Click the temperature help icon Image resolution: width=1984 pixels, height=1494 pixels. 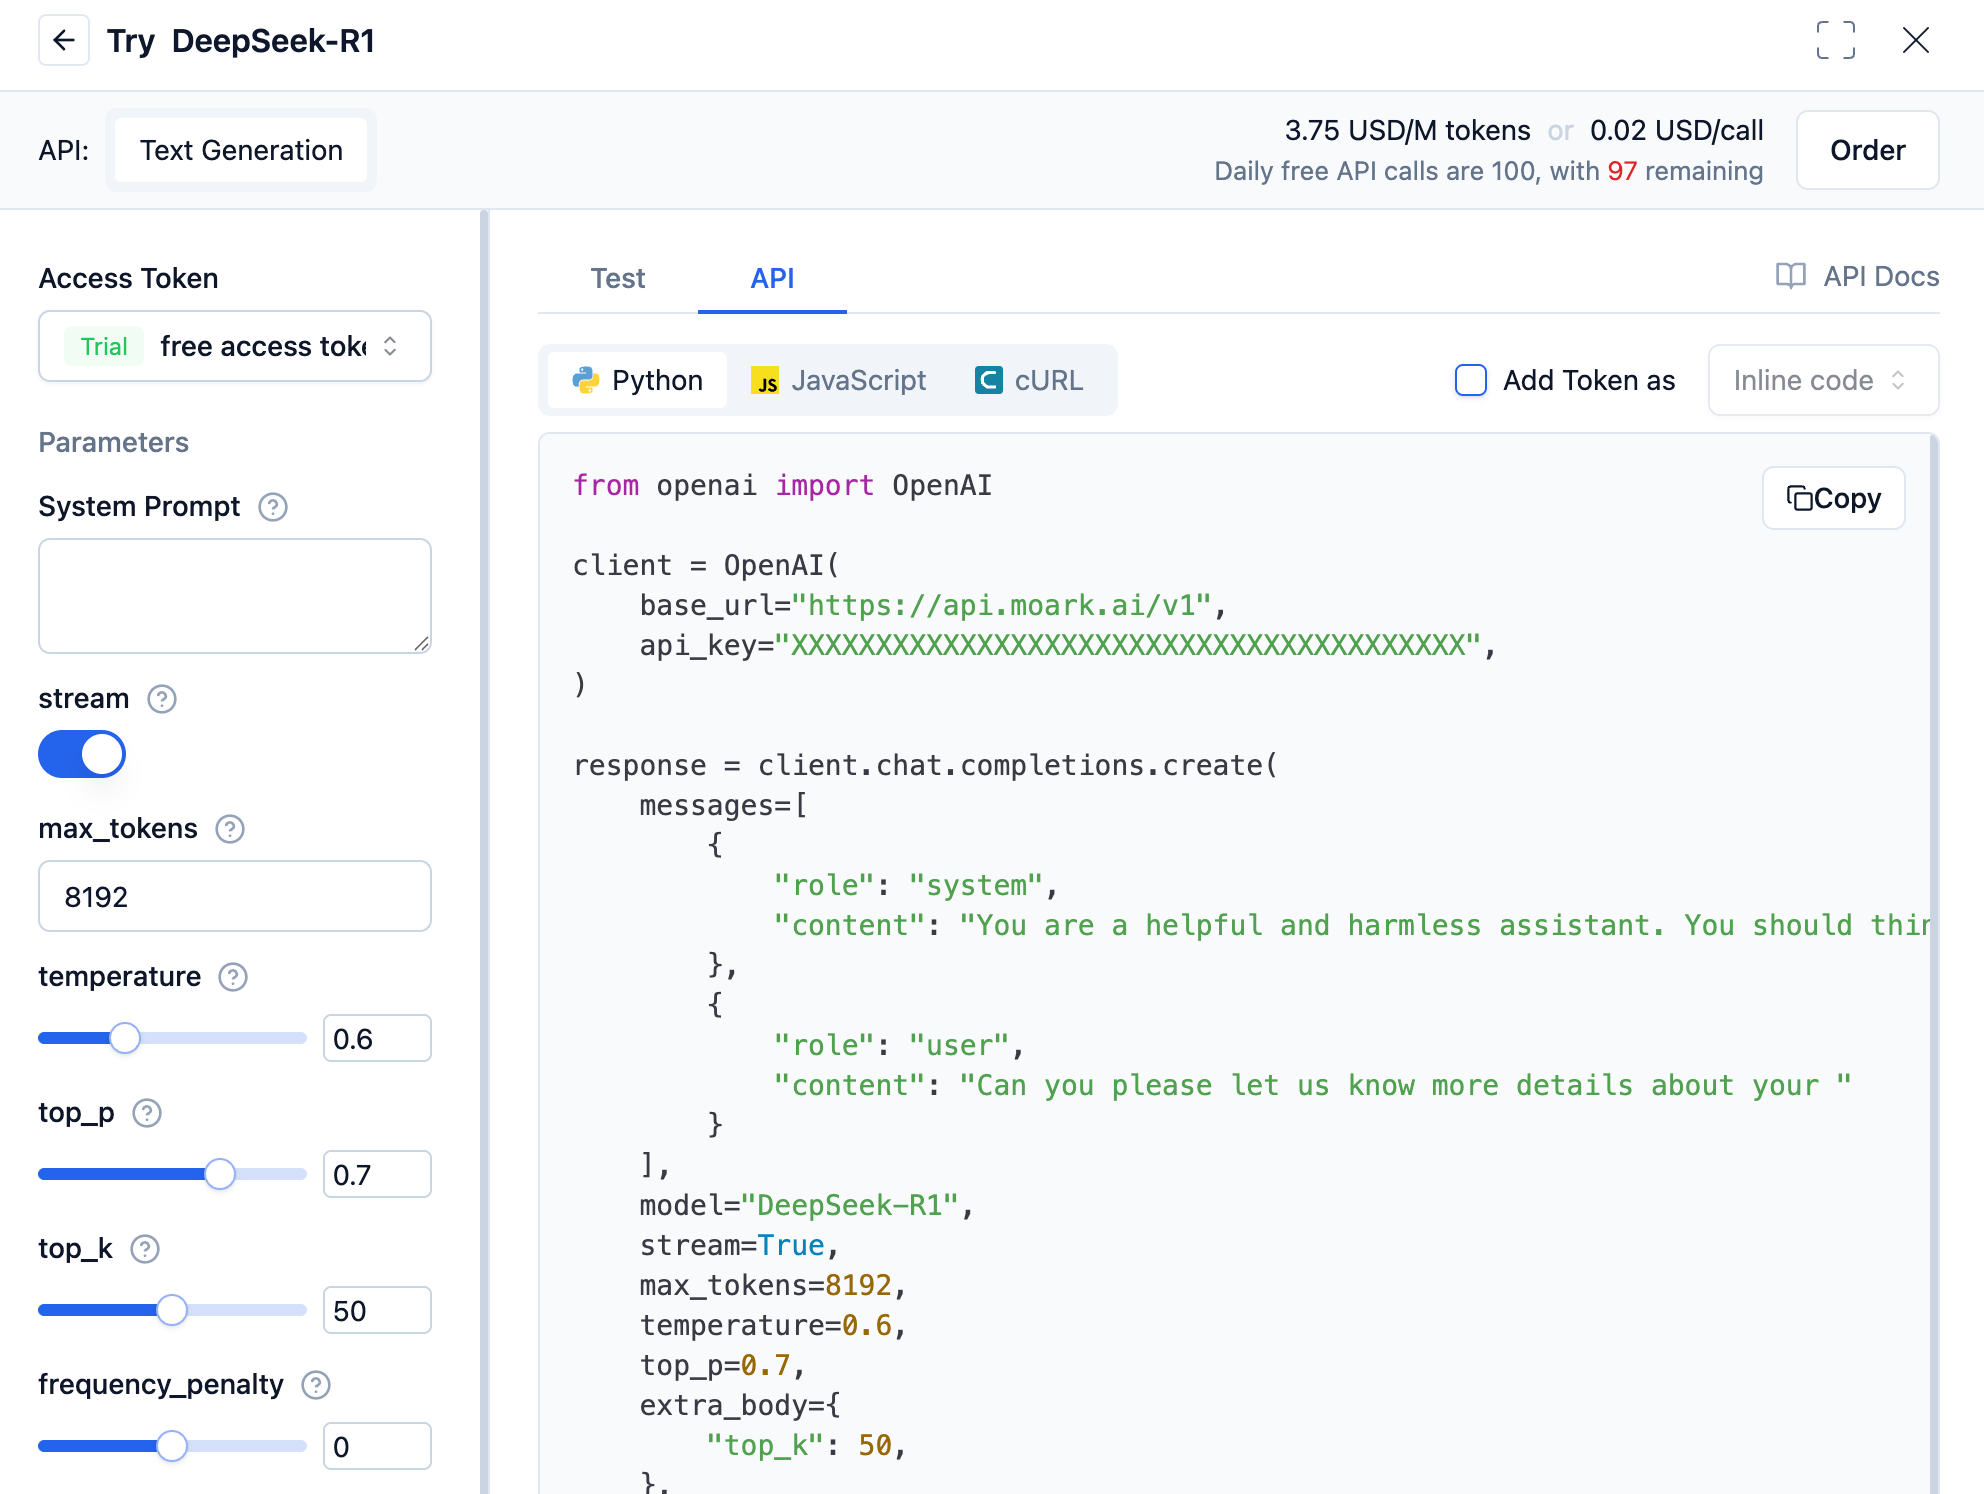point(233,977)
